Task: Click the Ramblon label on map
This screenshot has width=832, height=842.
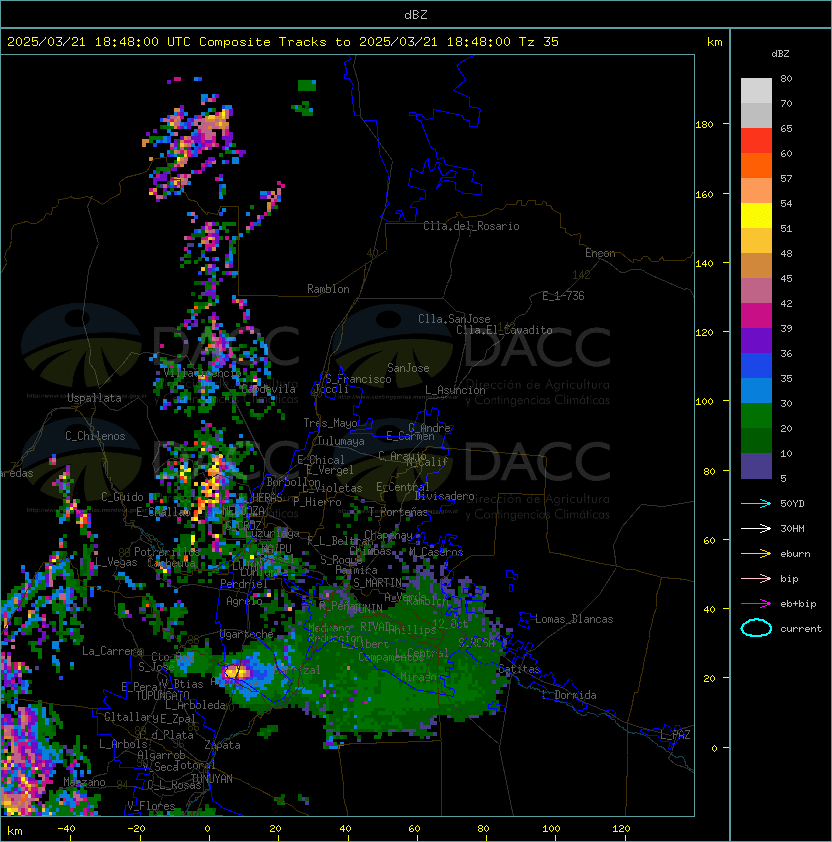Action: coord(328,289)
